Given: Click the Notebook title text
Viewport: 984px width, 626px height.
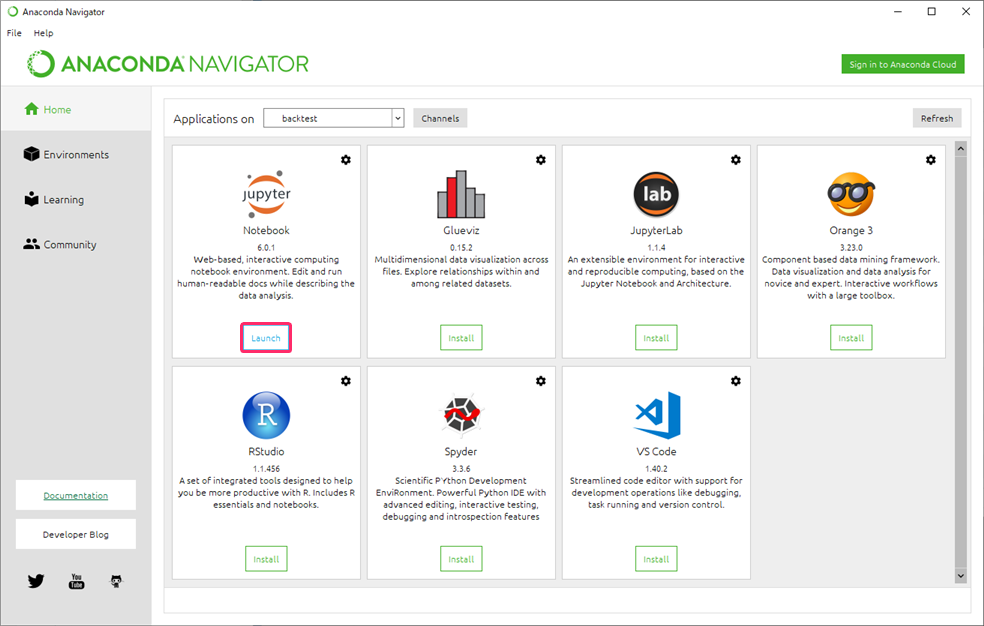Looking at the screenshot, I should 266,230.
